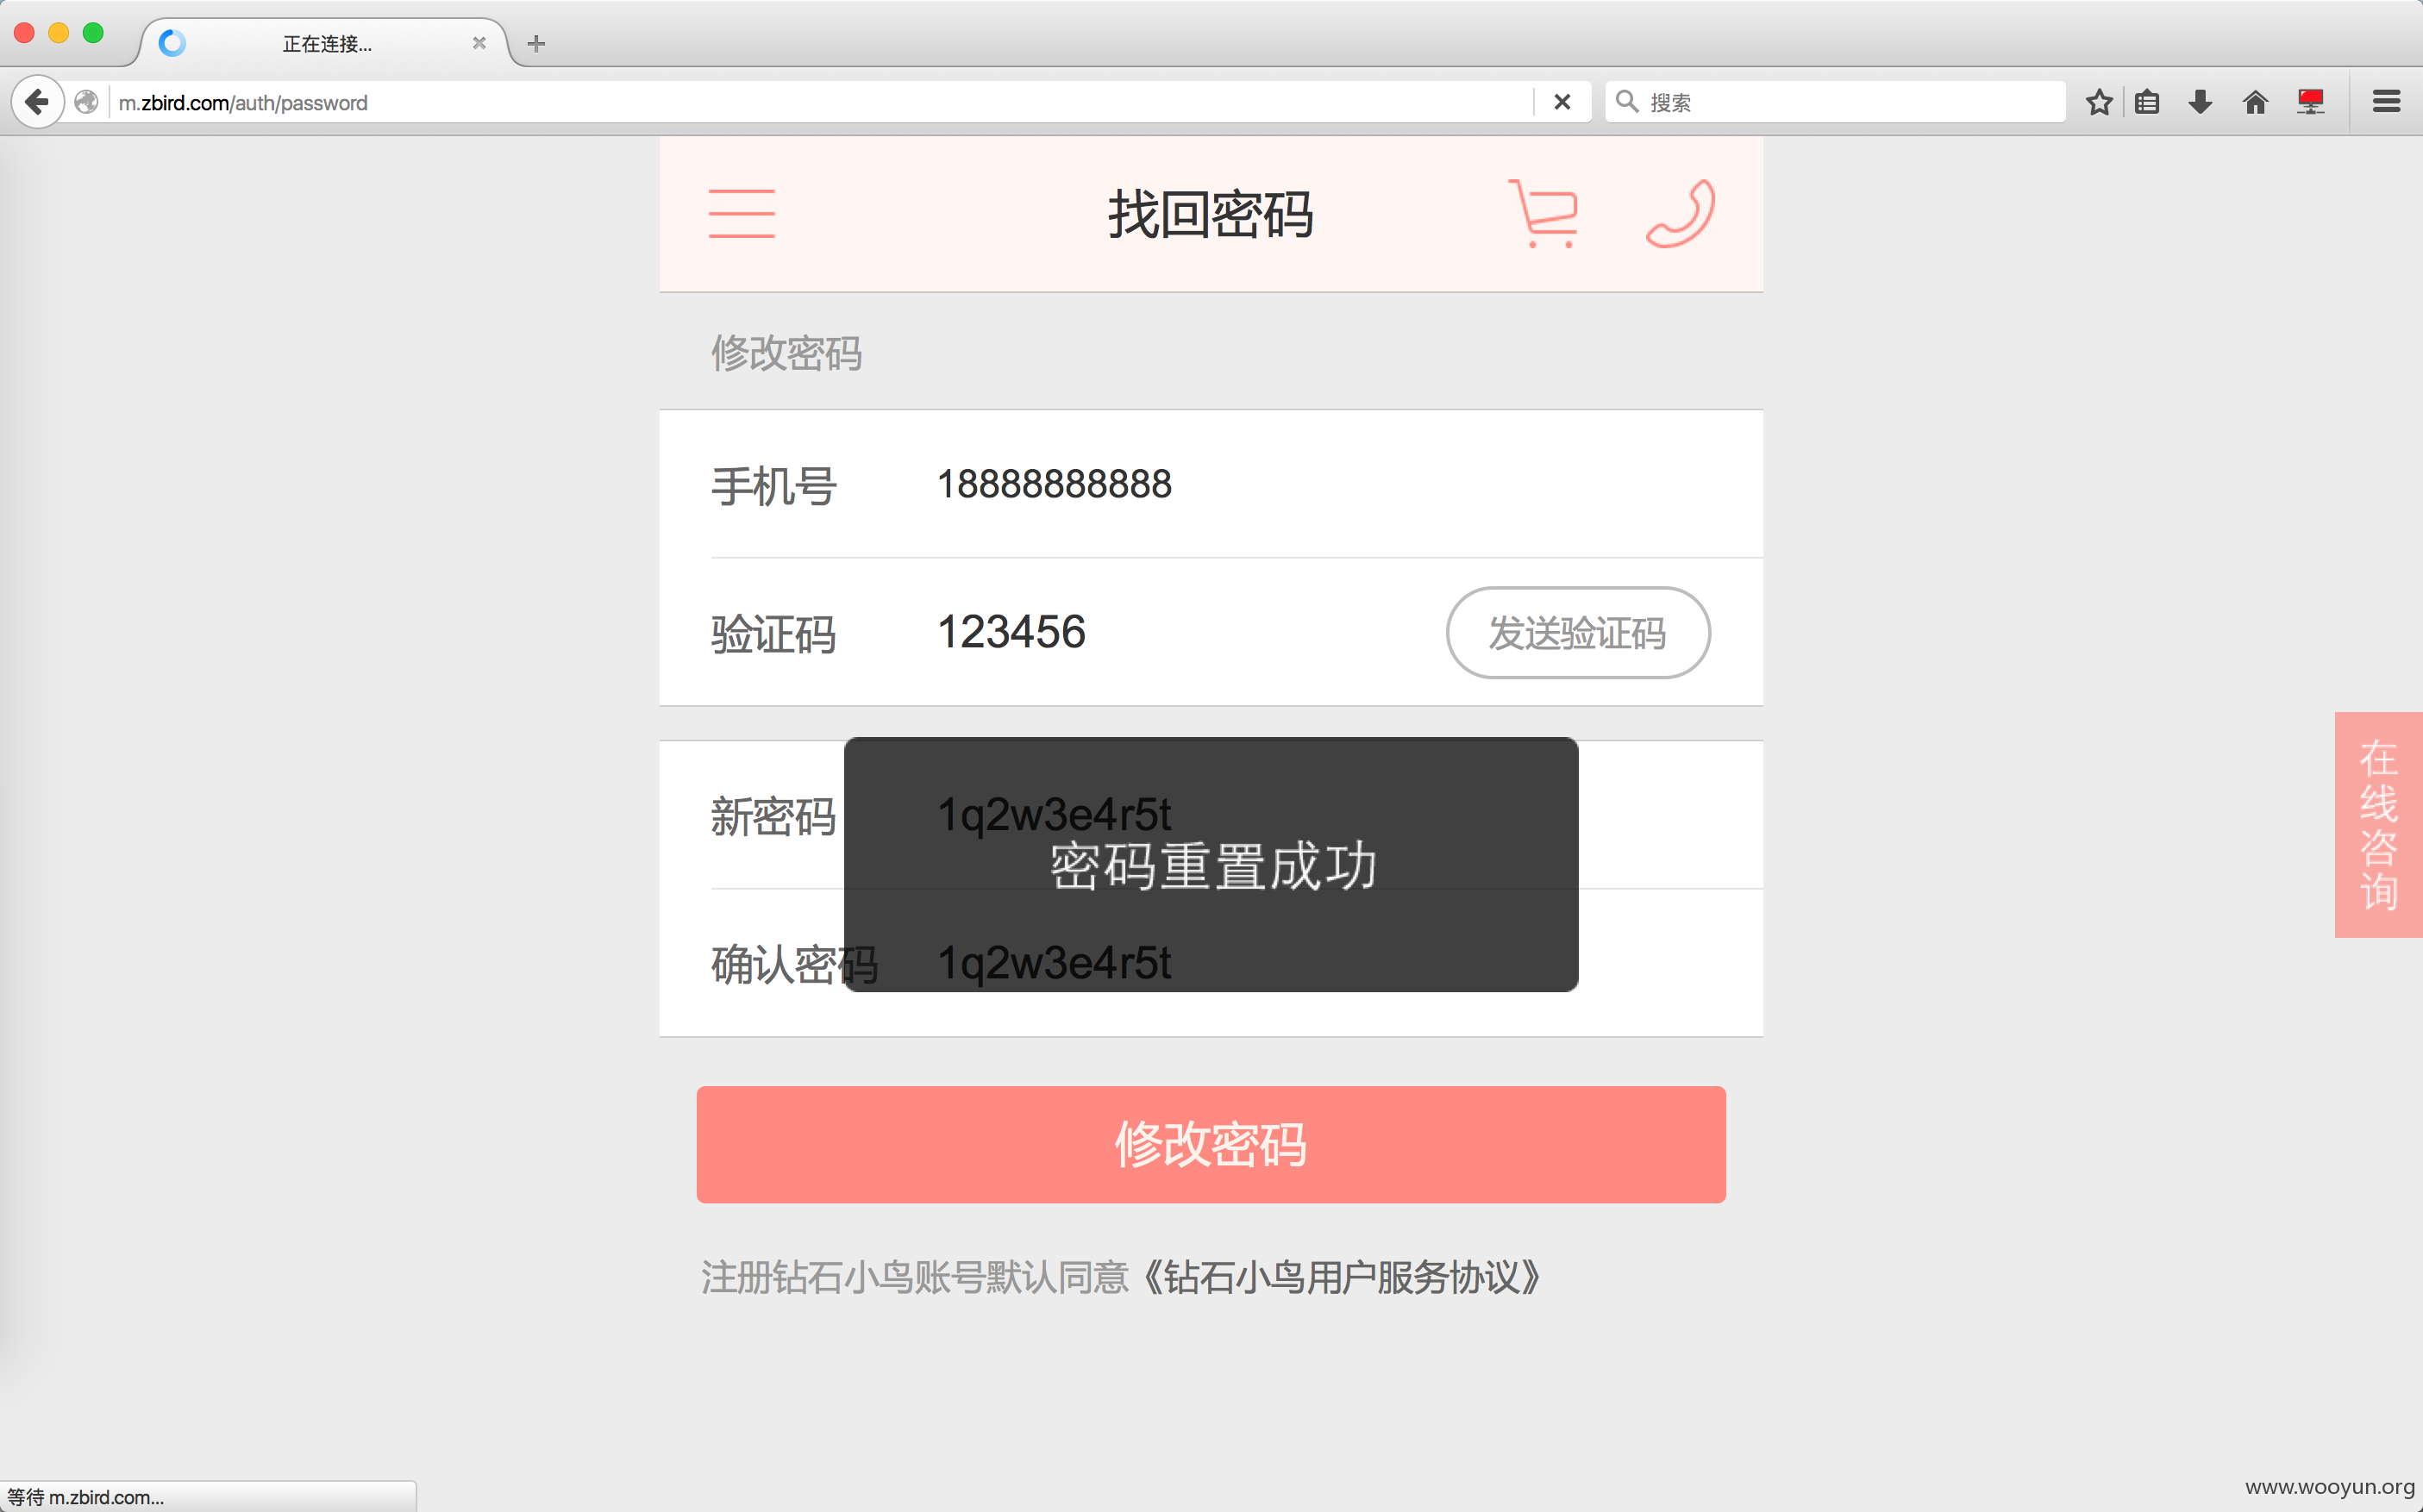Go back with the browser back arrow
The image size is (2423, 1512).
[x=37, y=102]
